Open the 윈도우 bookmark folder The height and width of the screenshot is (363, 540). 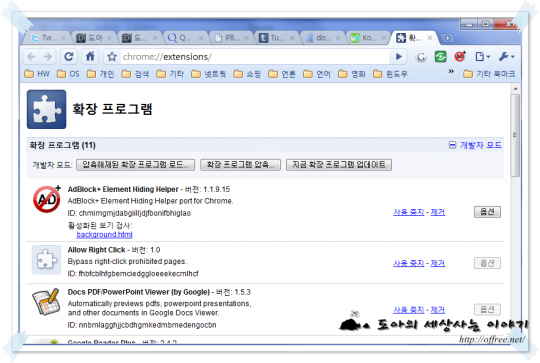point(390,74)
